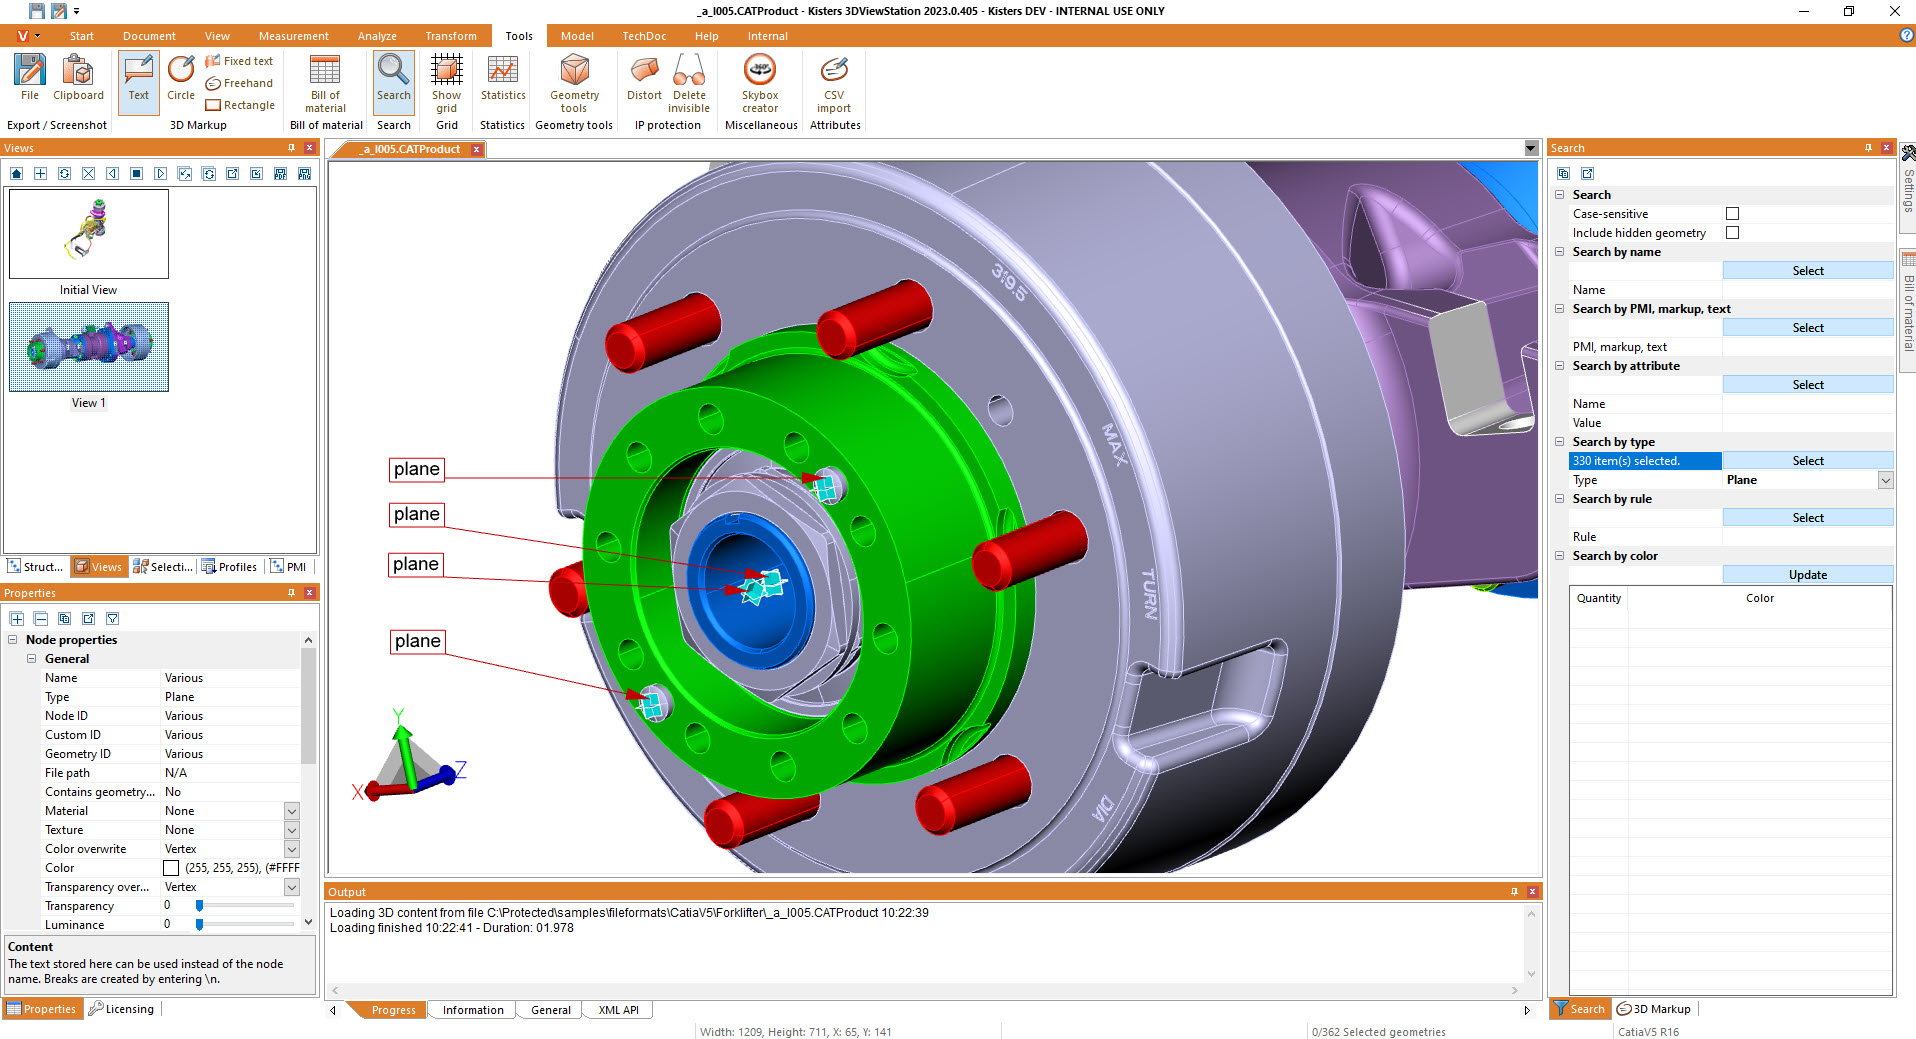1916x1039 pixels.
Task: Click the add view plus icon
Action: pyautogui.click(x=41, y=174)
